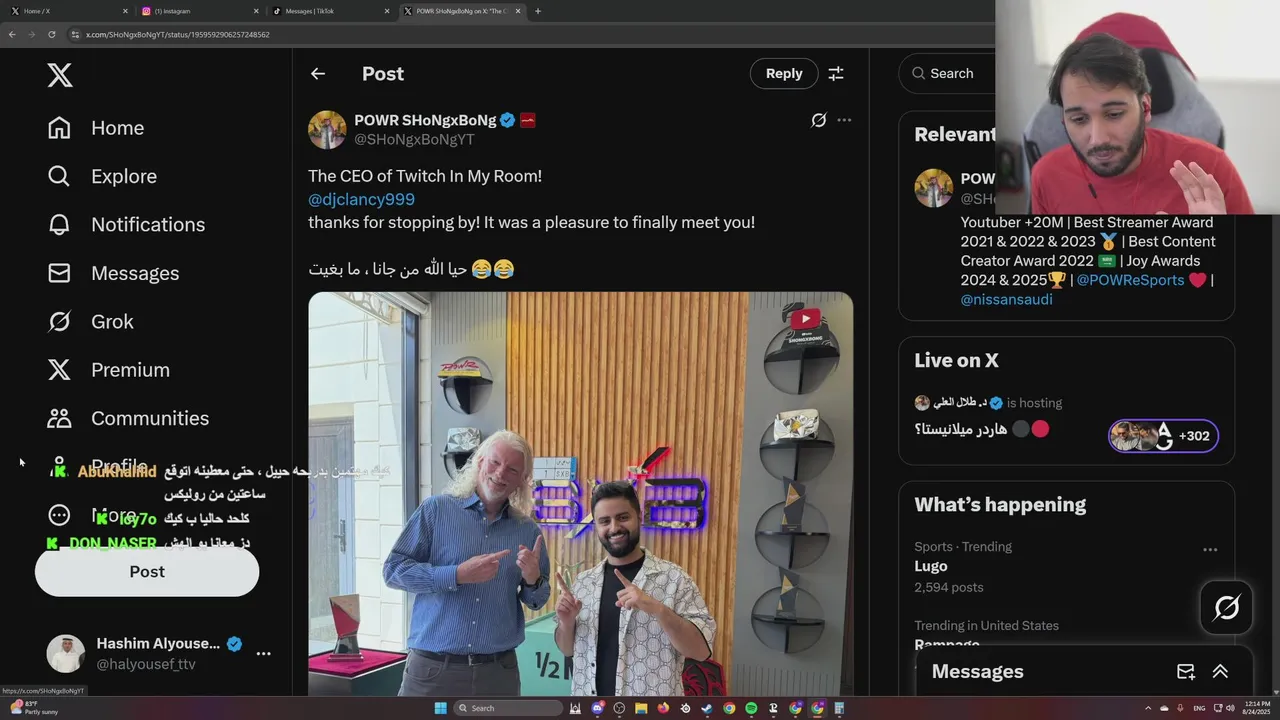Open Hashim Alyousef account menu dots
The height and width of the screenshot is (720, 1280).
pos(264,653)
